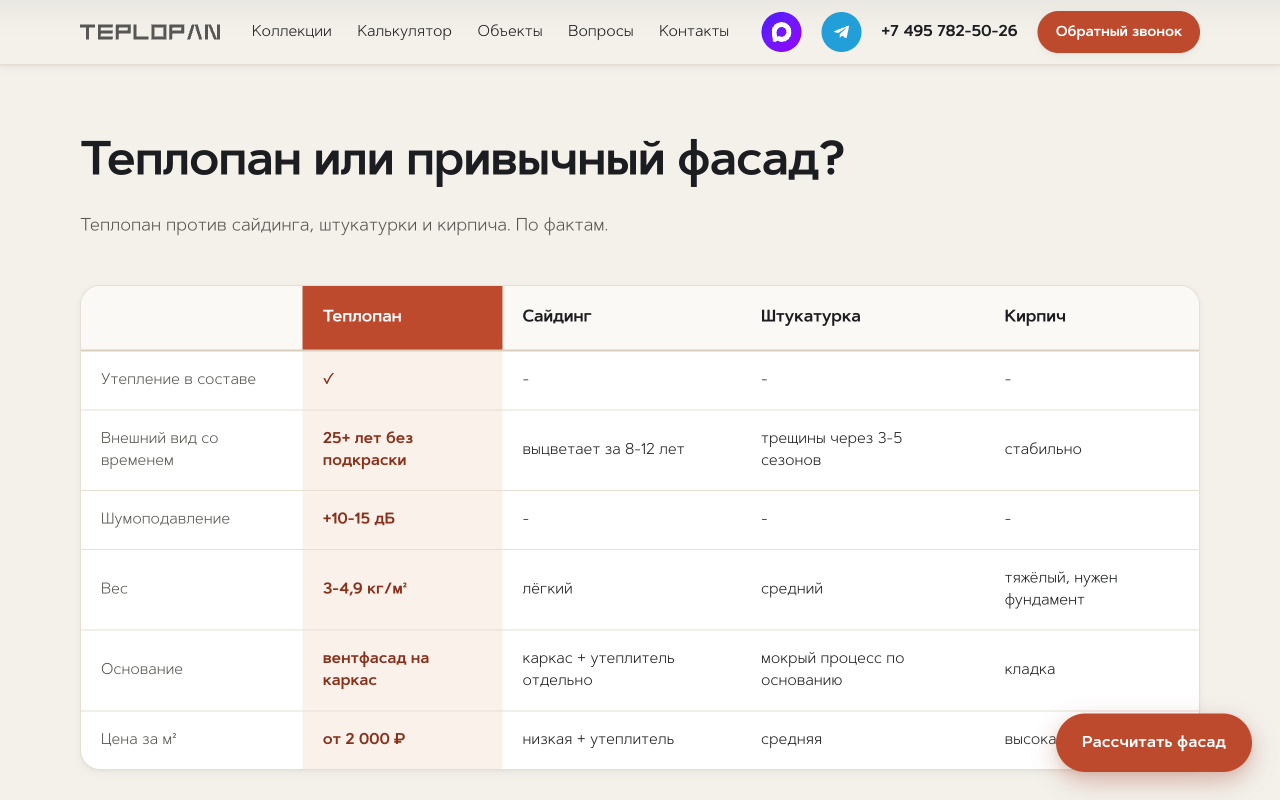This screenshot has height=800, width=1280.
Task: Click the Обратный звонок button
Action: pos(1118,32)
